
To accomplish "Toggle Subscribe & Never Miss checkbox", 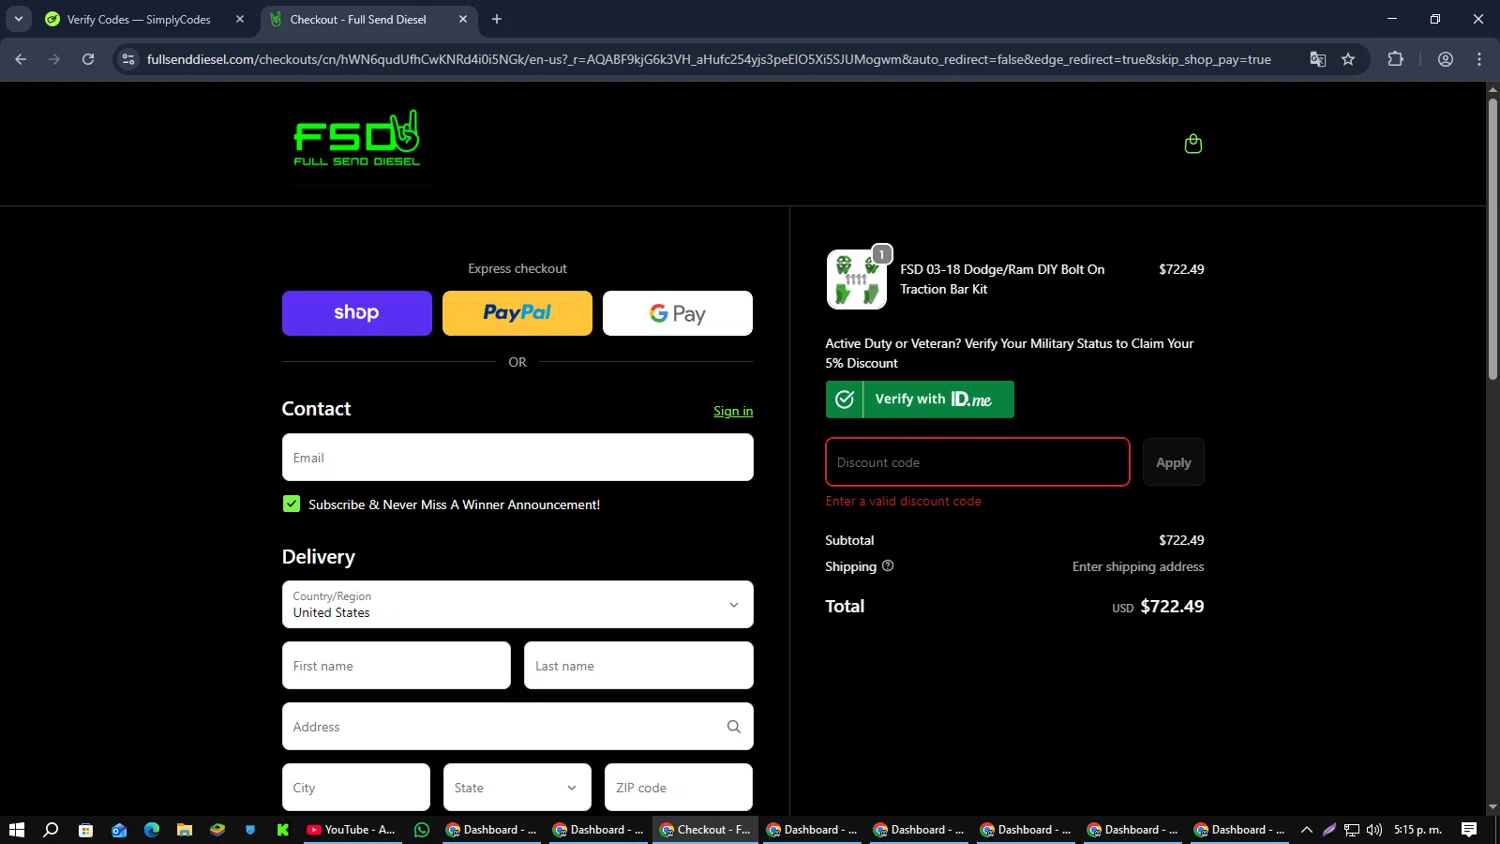I will pyautogui.click(x=291, y=504).
